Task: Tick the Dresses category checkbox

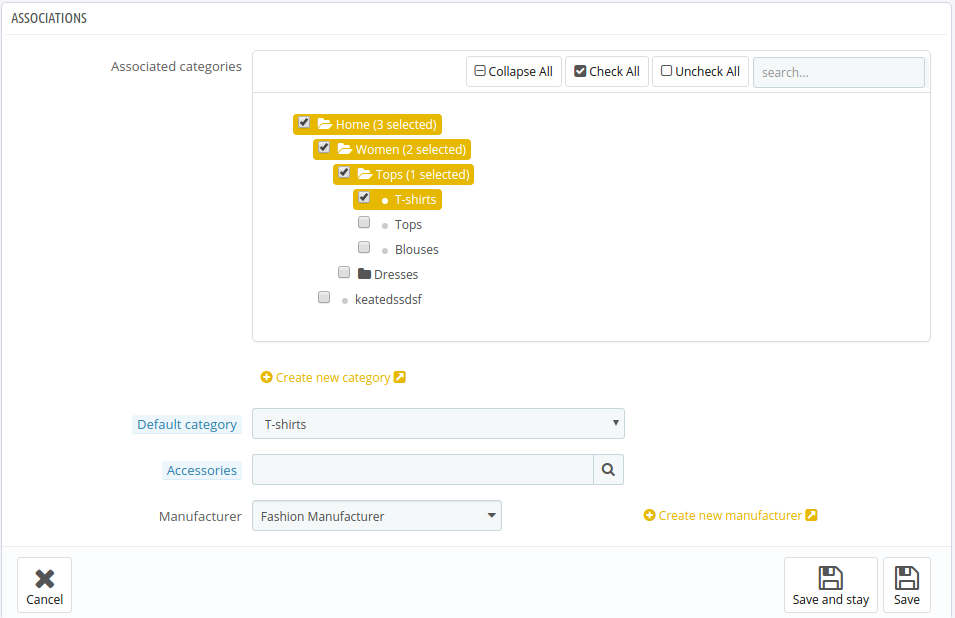Action: (x=344, y=272)
